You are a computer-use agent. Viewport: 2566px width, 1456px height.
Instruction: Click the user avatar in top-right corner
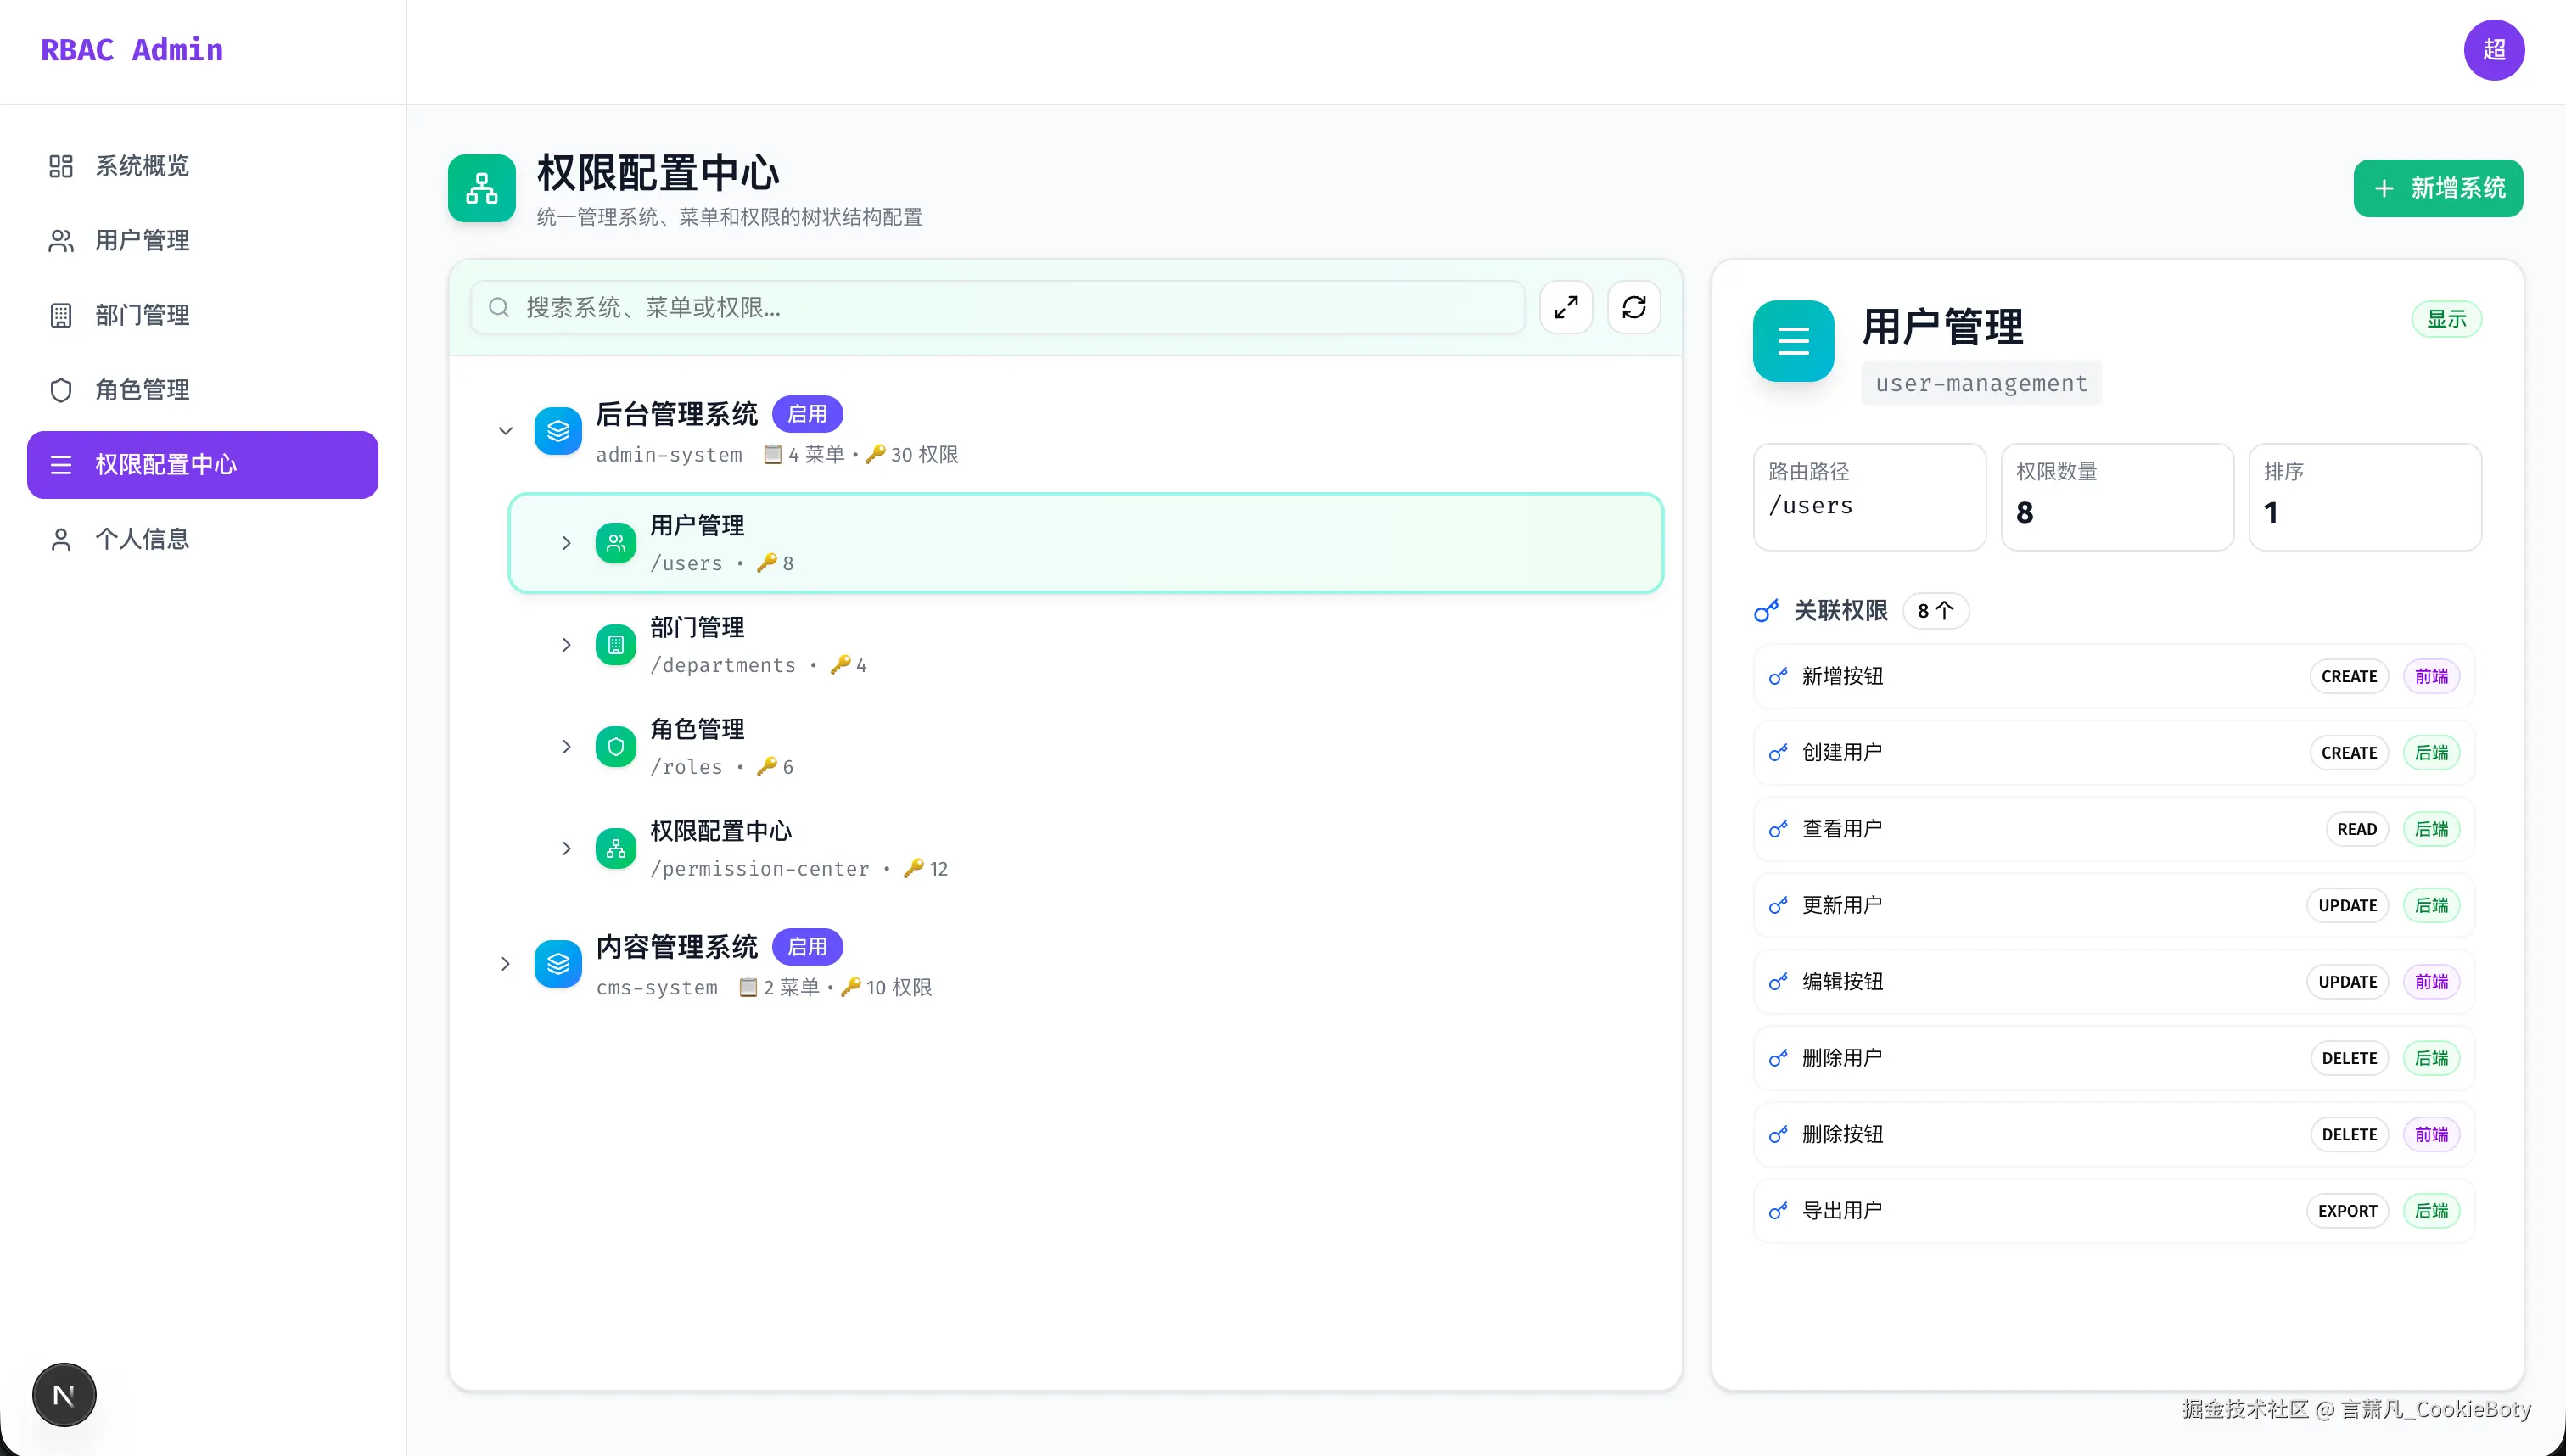2493,50
